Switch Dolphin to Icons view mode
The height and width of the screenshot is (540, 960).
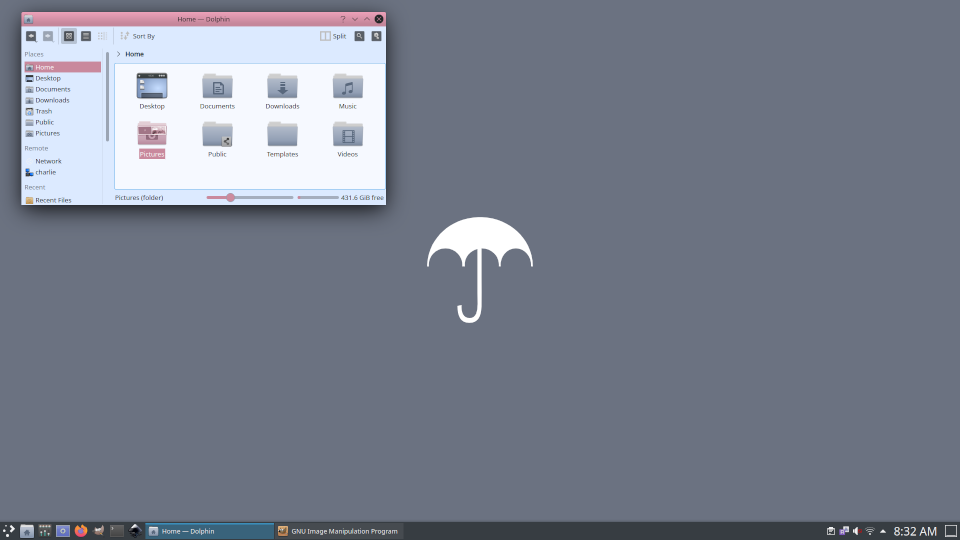point(69,36)
